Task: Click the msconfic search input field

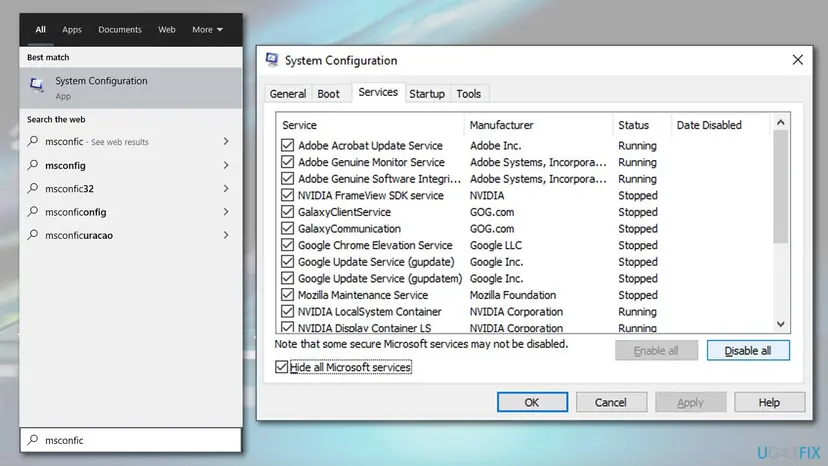Action: pyautogui.click(x=131, y=440)
